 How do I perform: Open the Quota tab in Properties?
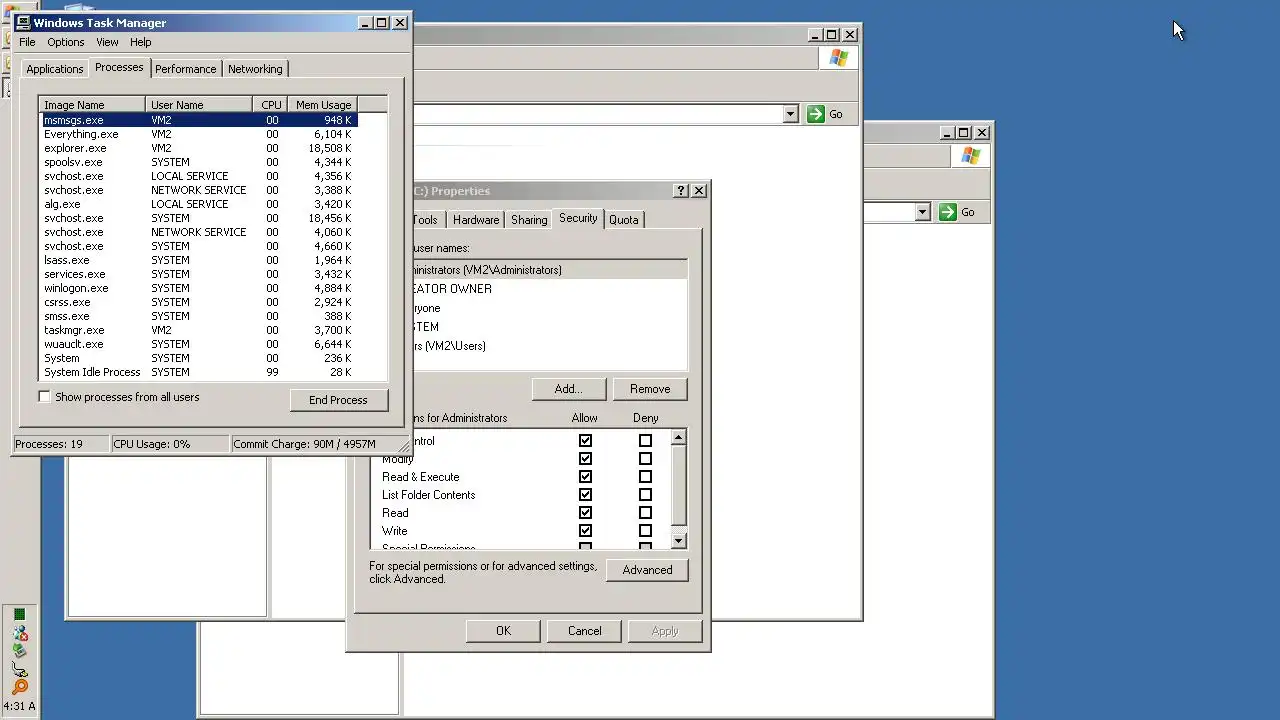(x=624, y=220)
